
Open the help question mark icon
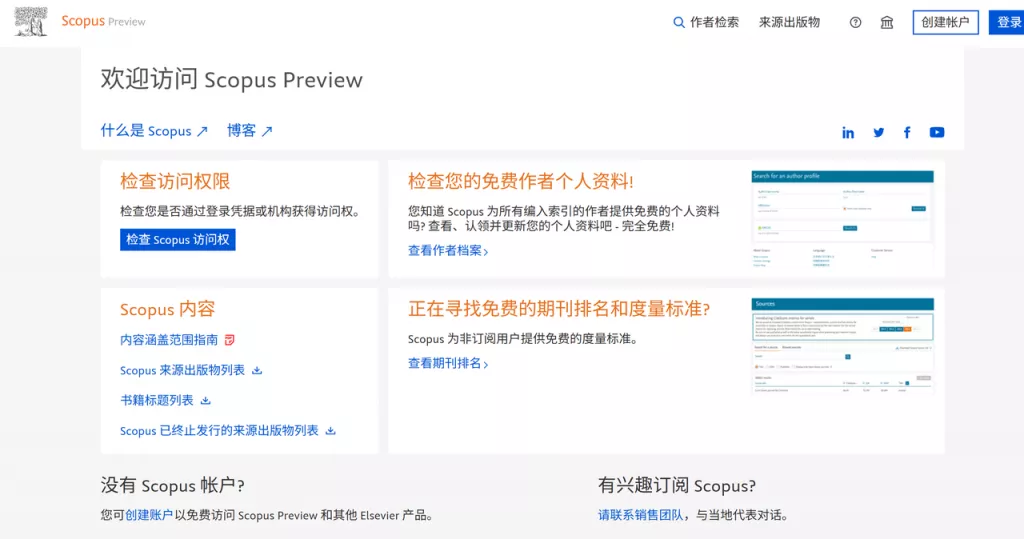coord(855,22)
